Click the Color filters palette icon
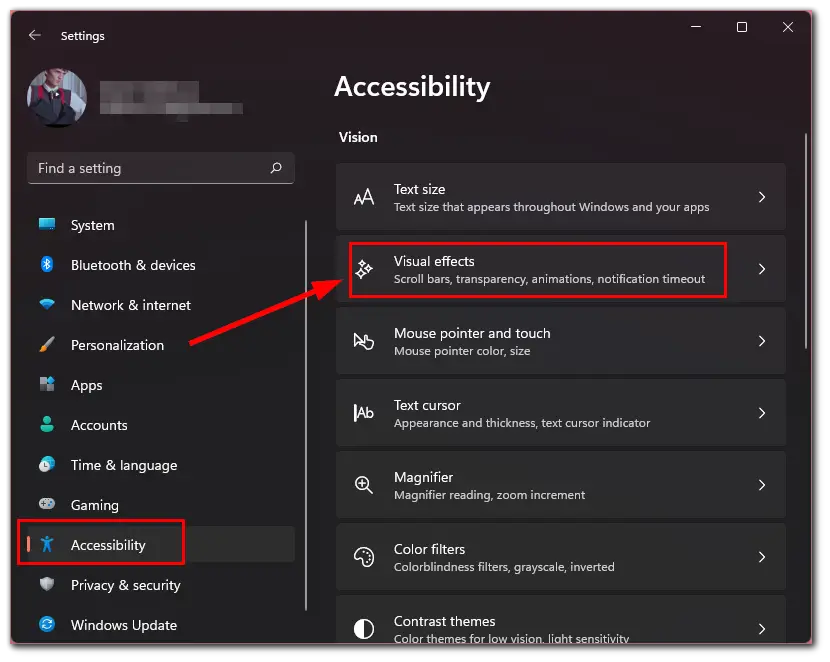 click(364, 557)
